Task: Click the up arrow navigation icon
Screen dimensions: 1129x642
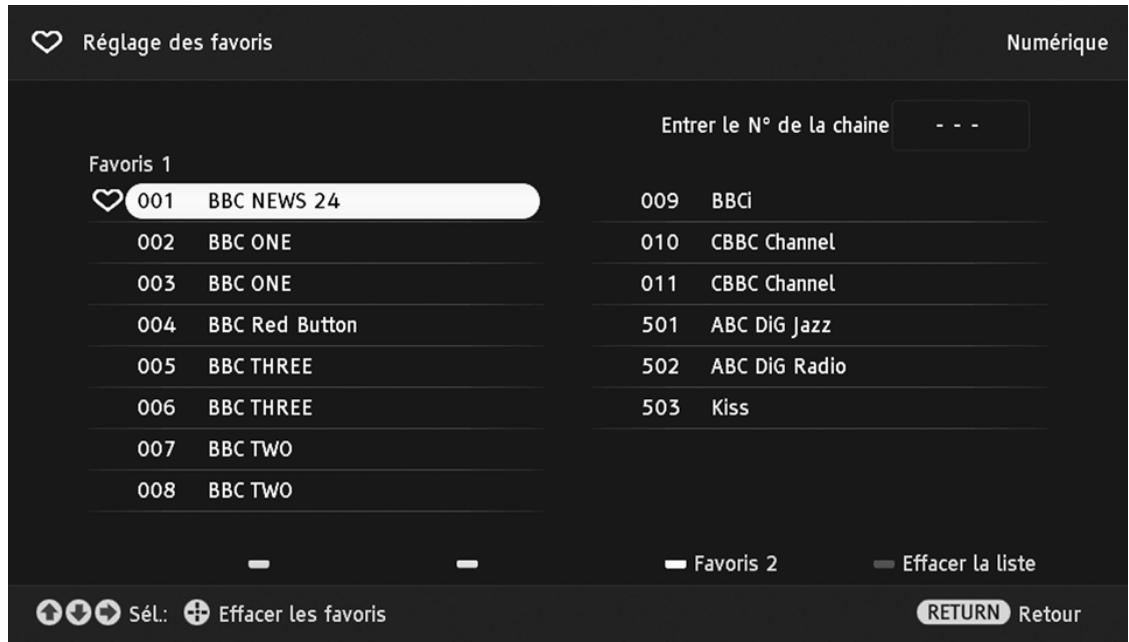Action: tap(49, 613)
